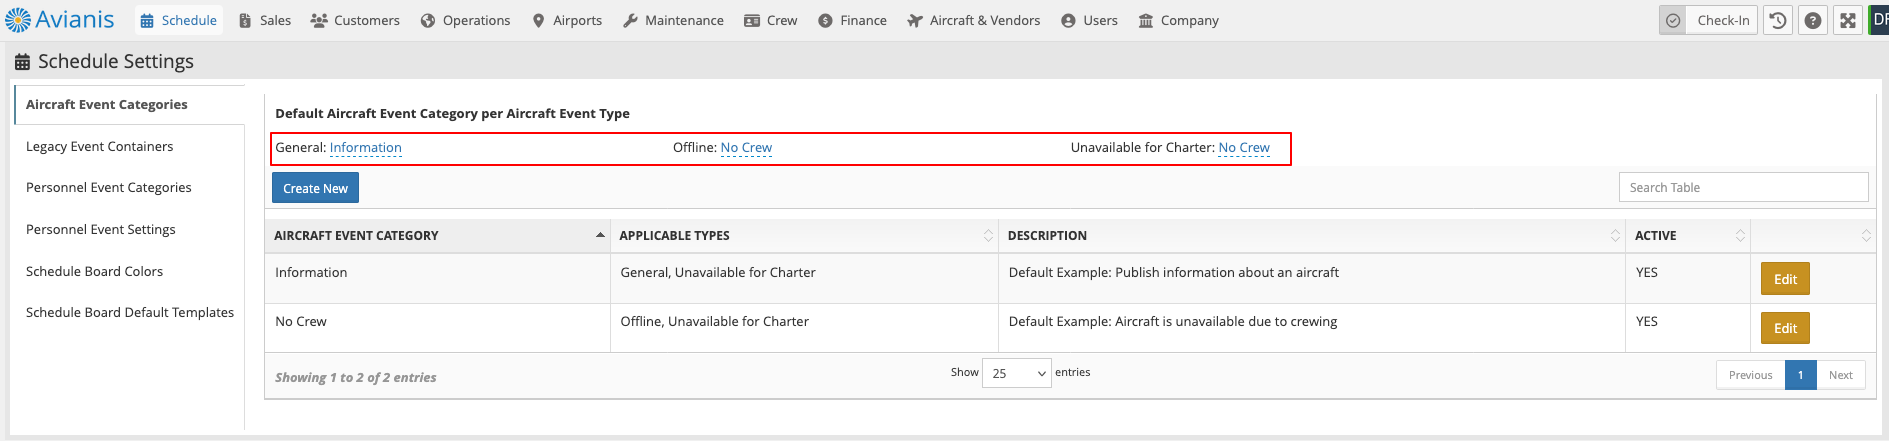Open the Finance menu

click(852, 20)
